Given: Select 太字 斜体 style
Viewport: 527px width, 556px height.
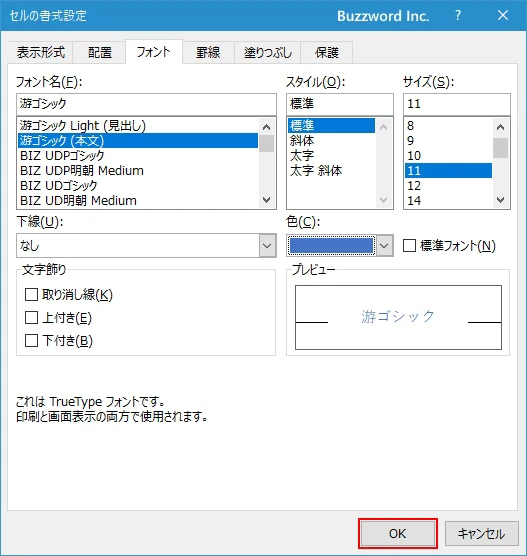Looking at the screenshot, I should [x=331, y=171].
